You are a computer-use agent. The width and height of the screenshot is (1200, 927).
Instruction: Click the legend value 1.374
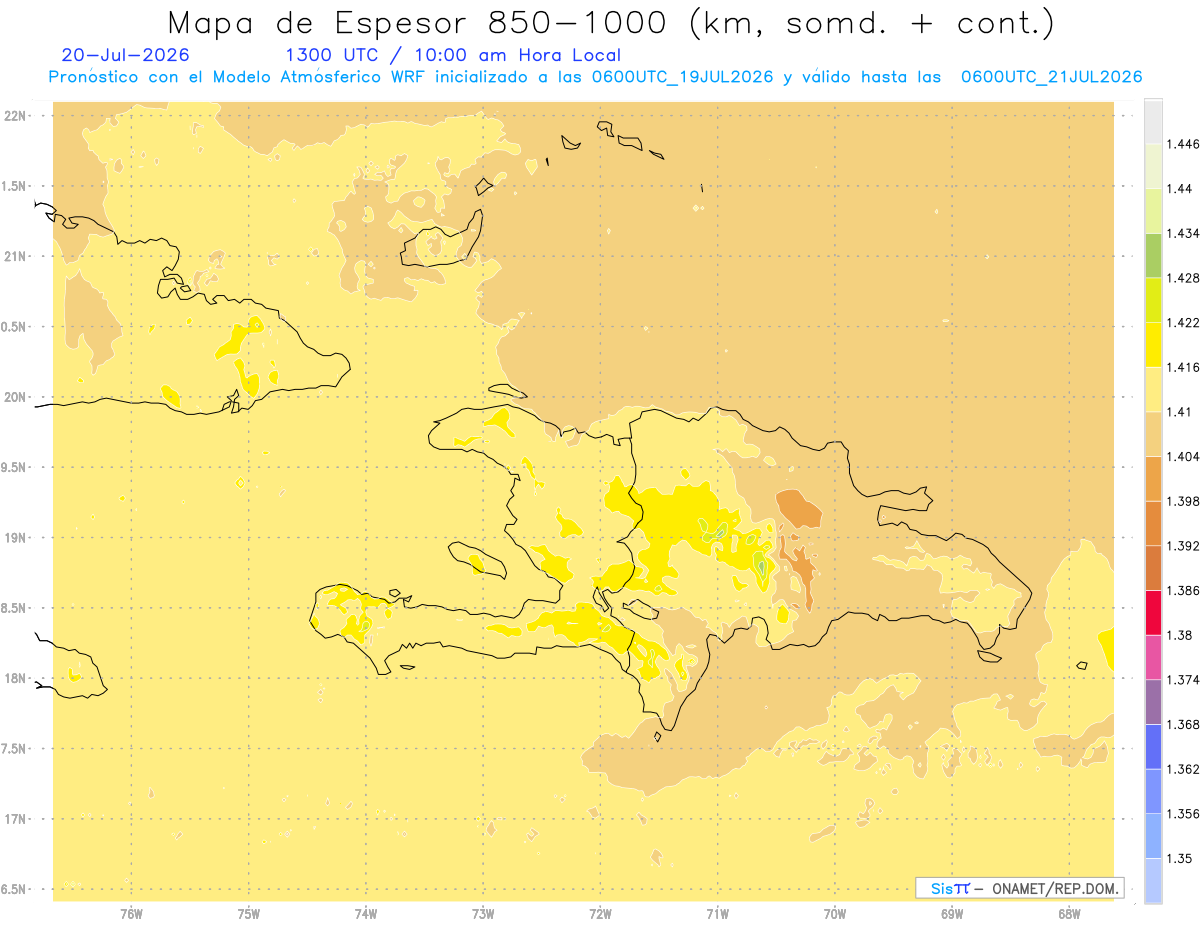coord(1183,679)
